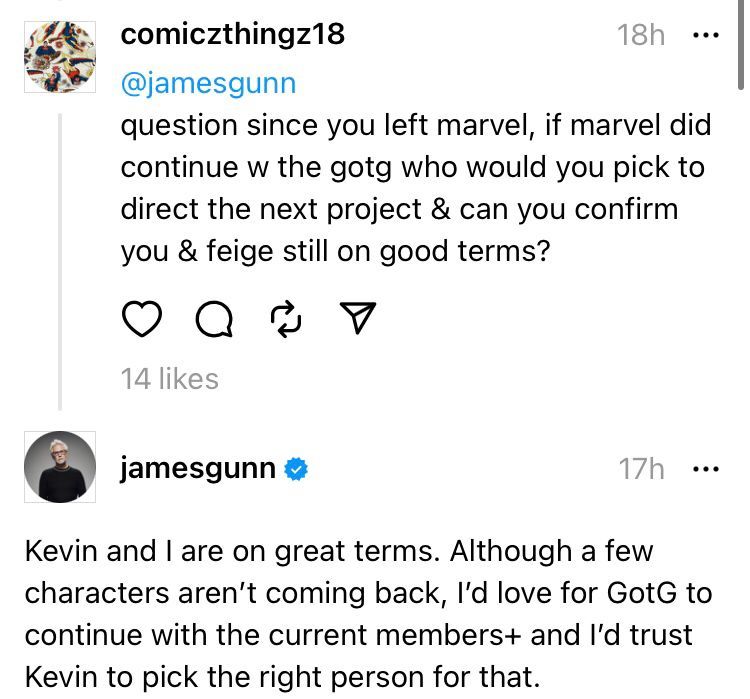
Task: Open the jamesgunn username link
Action: coord(198,467)
